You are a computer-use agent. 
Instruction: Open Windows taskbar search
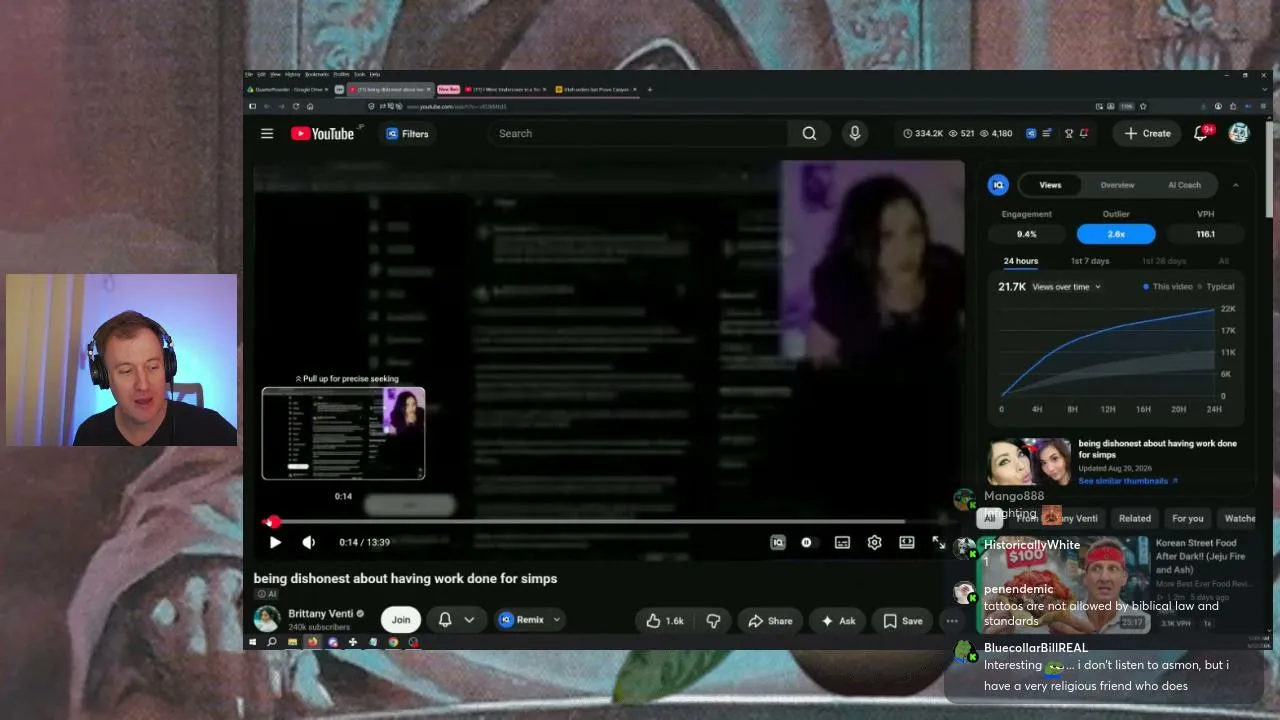pos(272,642)
